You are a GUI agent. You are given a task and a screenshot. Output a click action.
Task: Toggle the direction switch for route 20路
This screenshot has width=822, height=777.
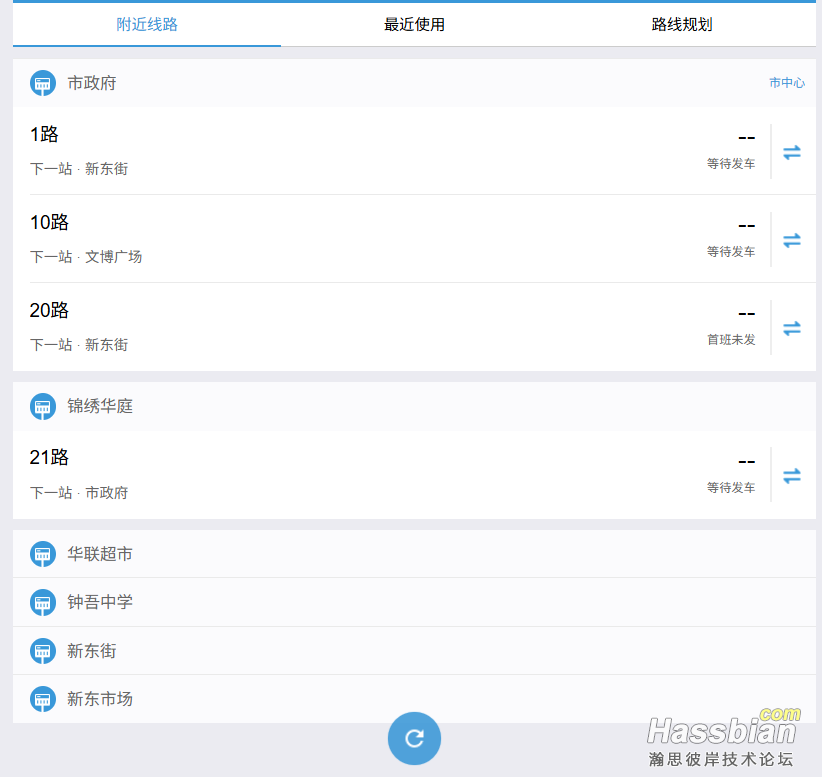point(791,327)
